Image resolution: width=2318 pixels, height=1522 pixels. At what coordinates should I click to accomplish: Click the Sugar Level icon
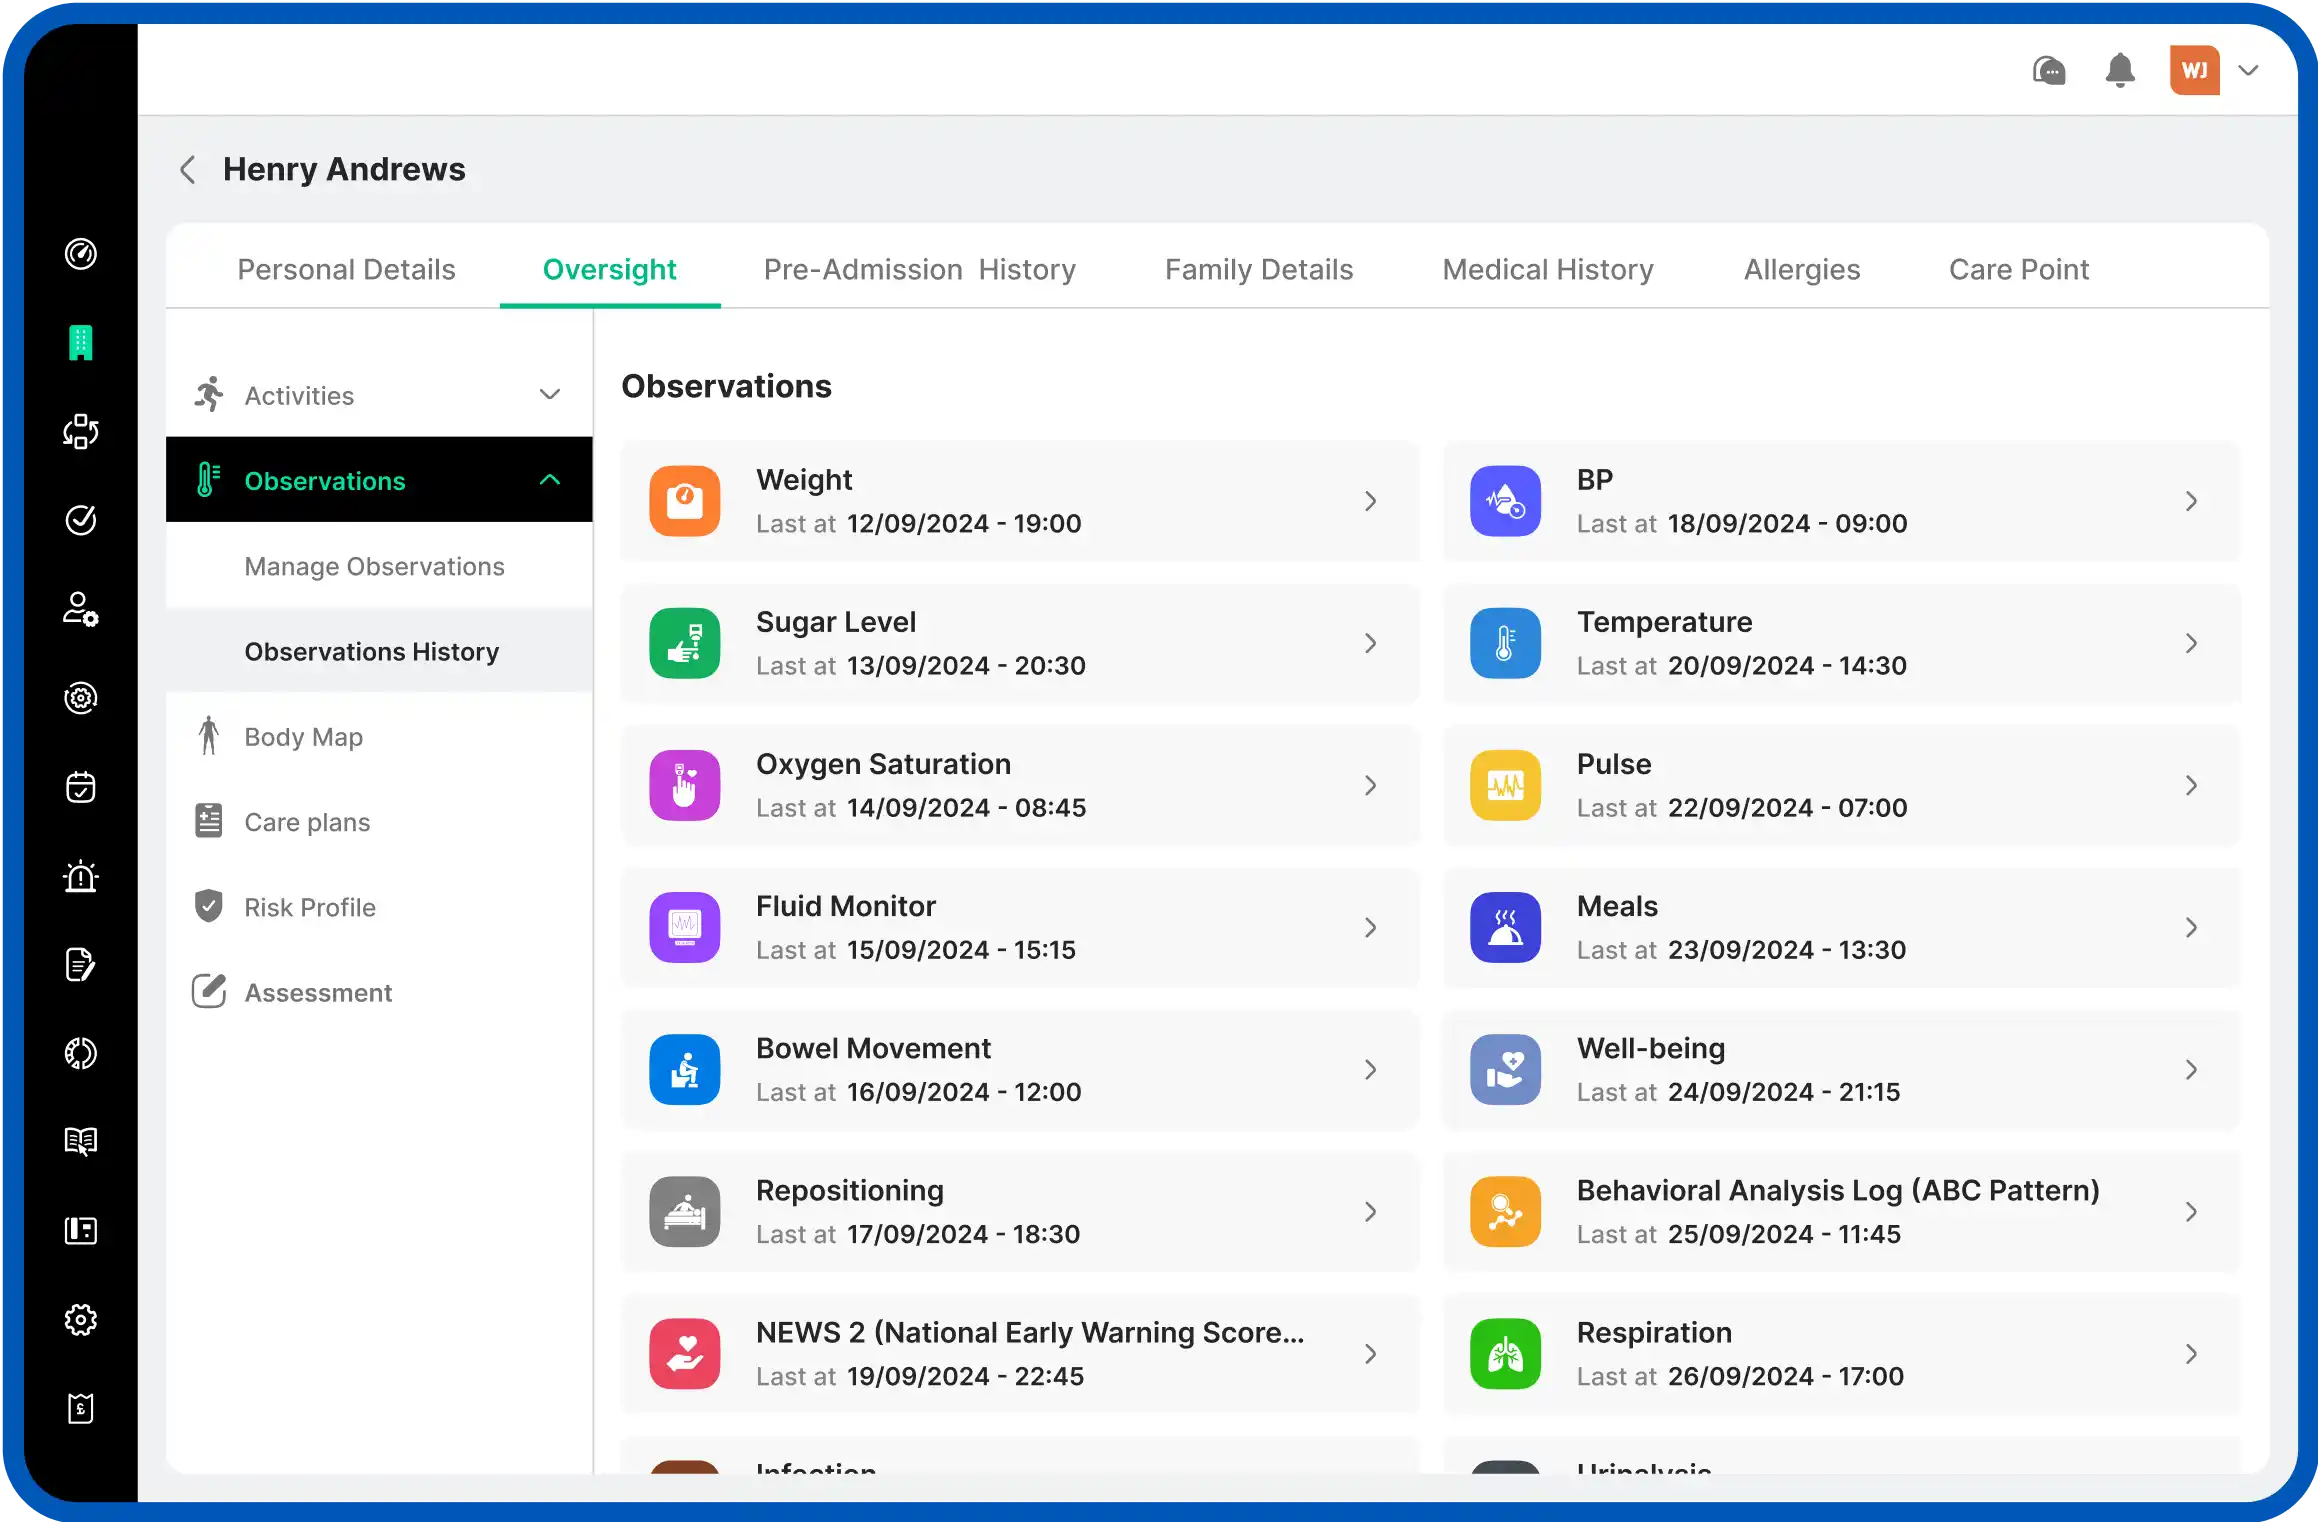coord(685,643)
